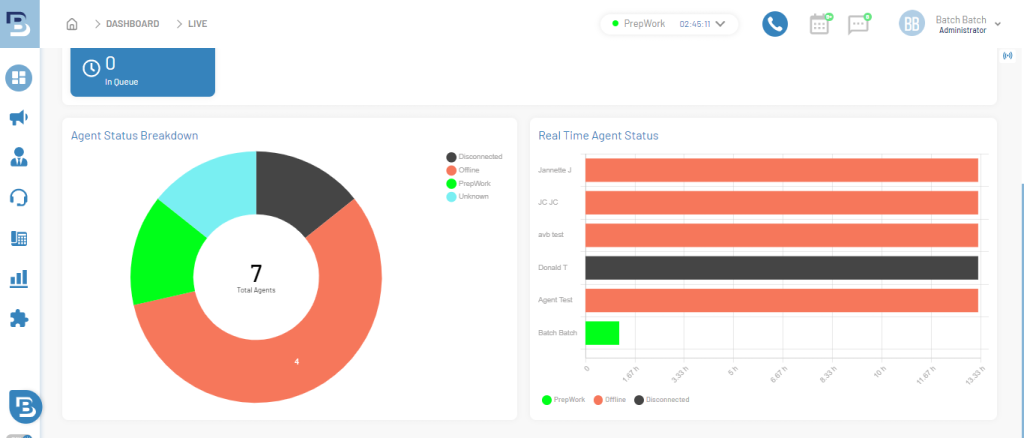Click the clock icon on In Queue card
Viewport: 1024px width, 438px height.
pos(91,69)
